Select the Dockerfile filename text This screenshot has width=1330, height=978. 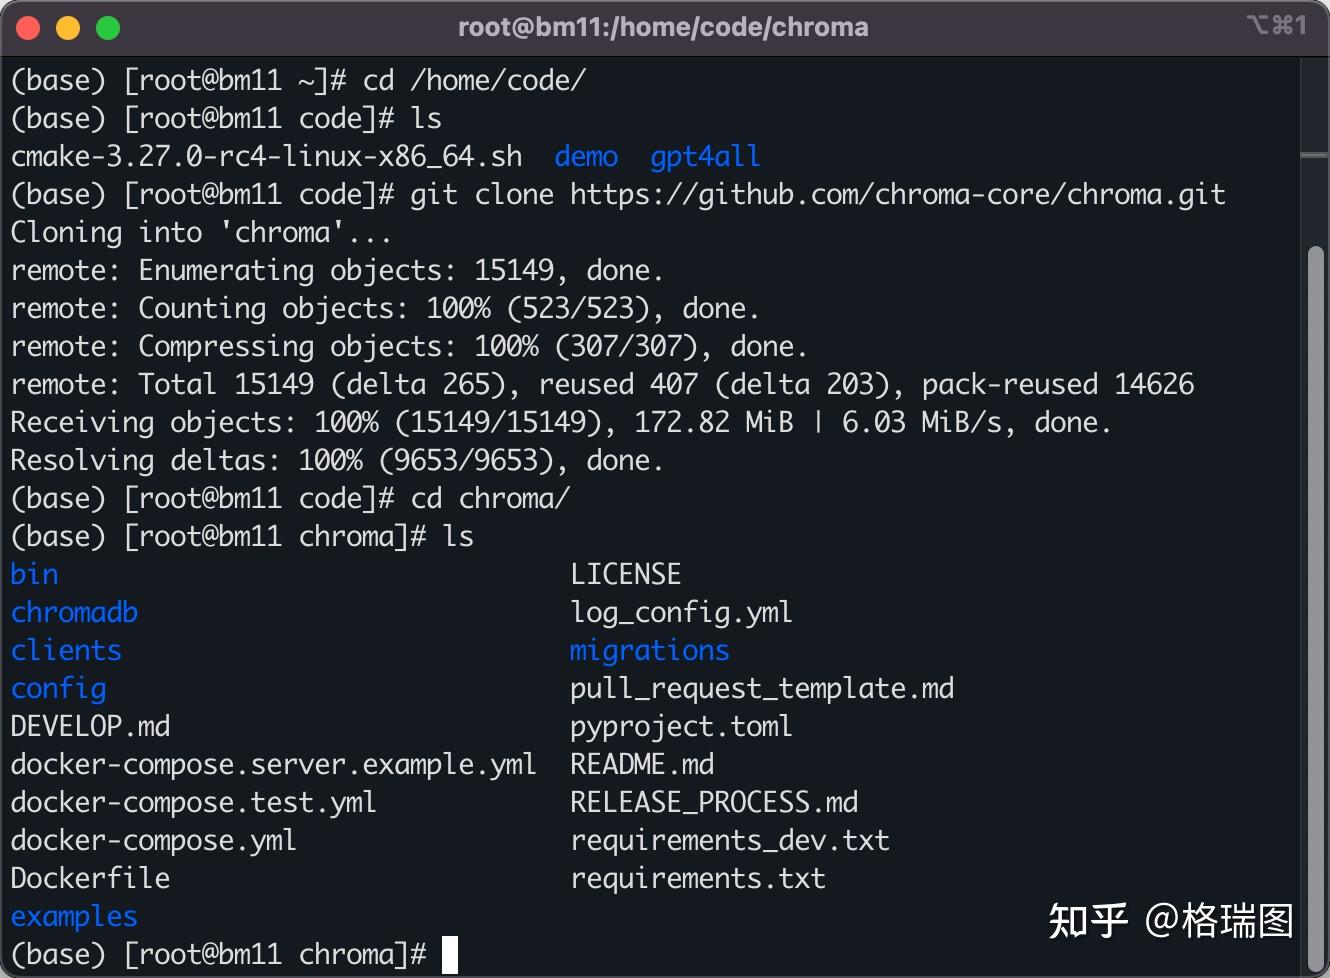(x=90, y=878)
